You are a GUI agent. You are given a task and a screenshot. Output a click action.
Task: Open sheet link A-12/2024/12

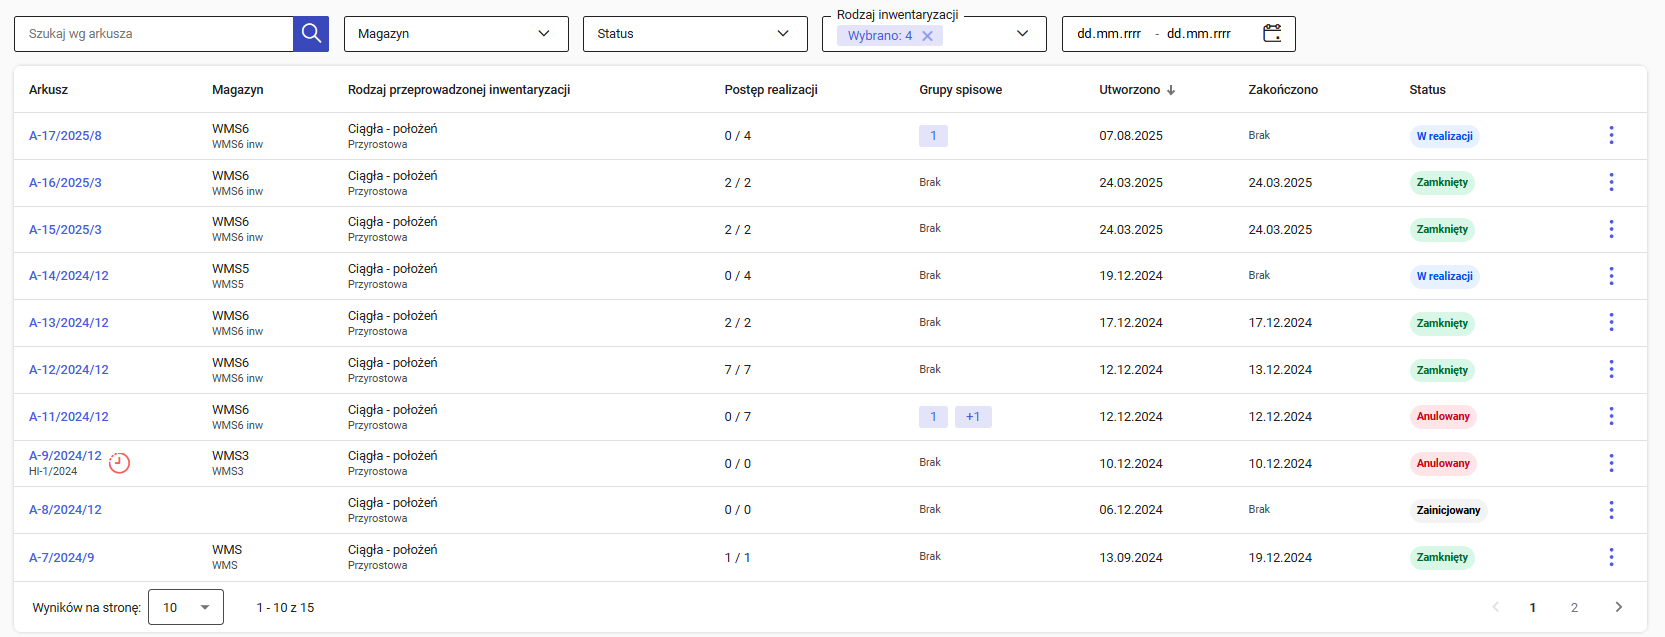[x=69, y=370]
